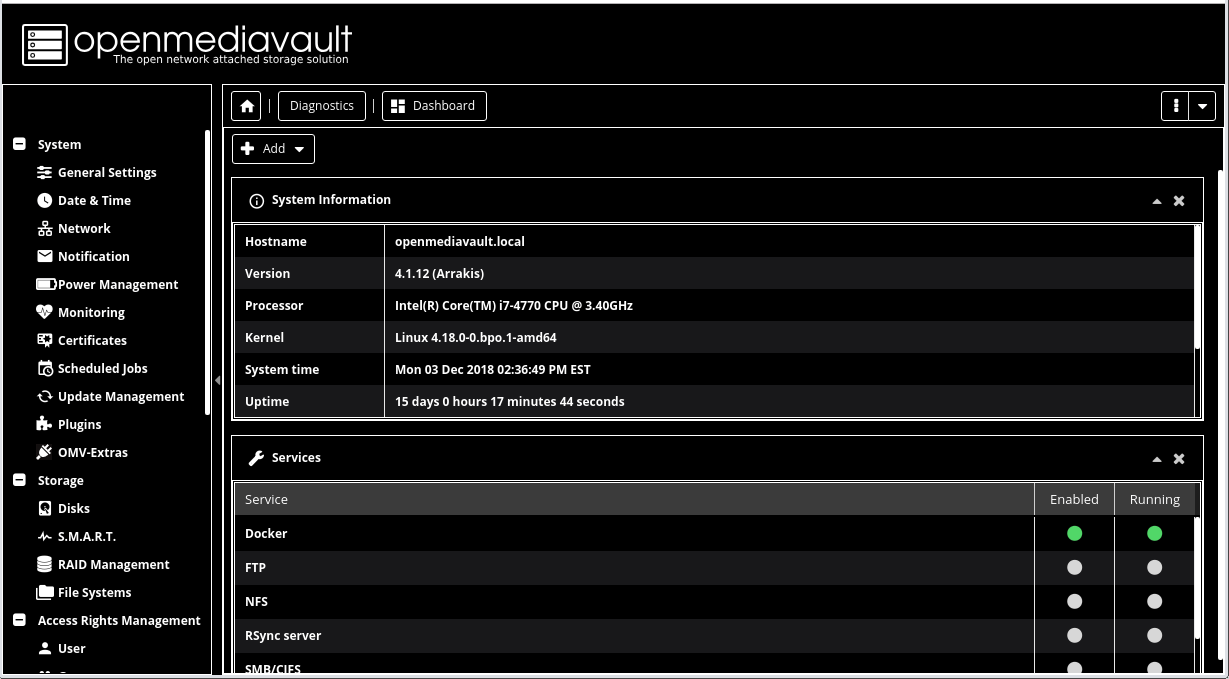Click the Disks drive icon
This screenshot has height=679, width=1229.
[x=44, y=508]
